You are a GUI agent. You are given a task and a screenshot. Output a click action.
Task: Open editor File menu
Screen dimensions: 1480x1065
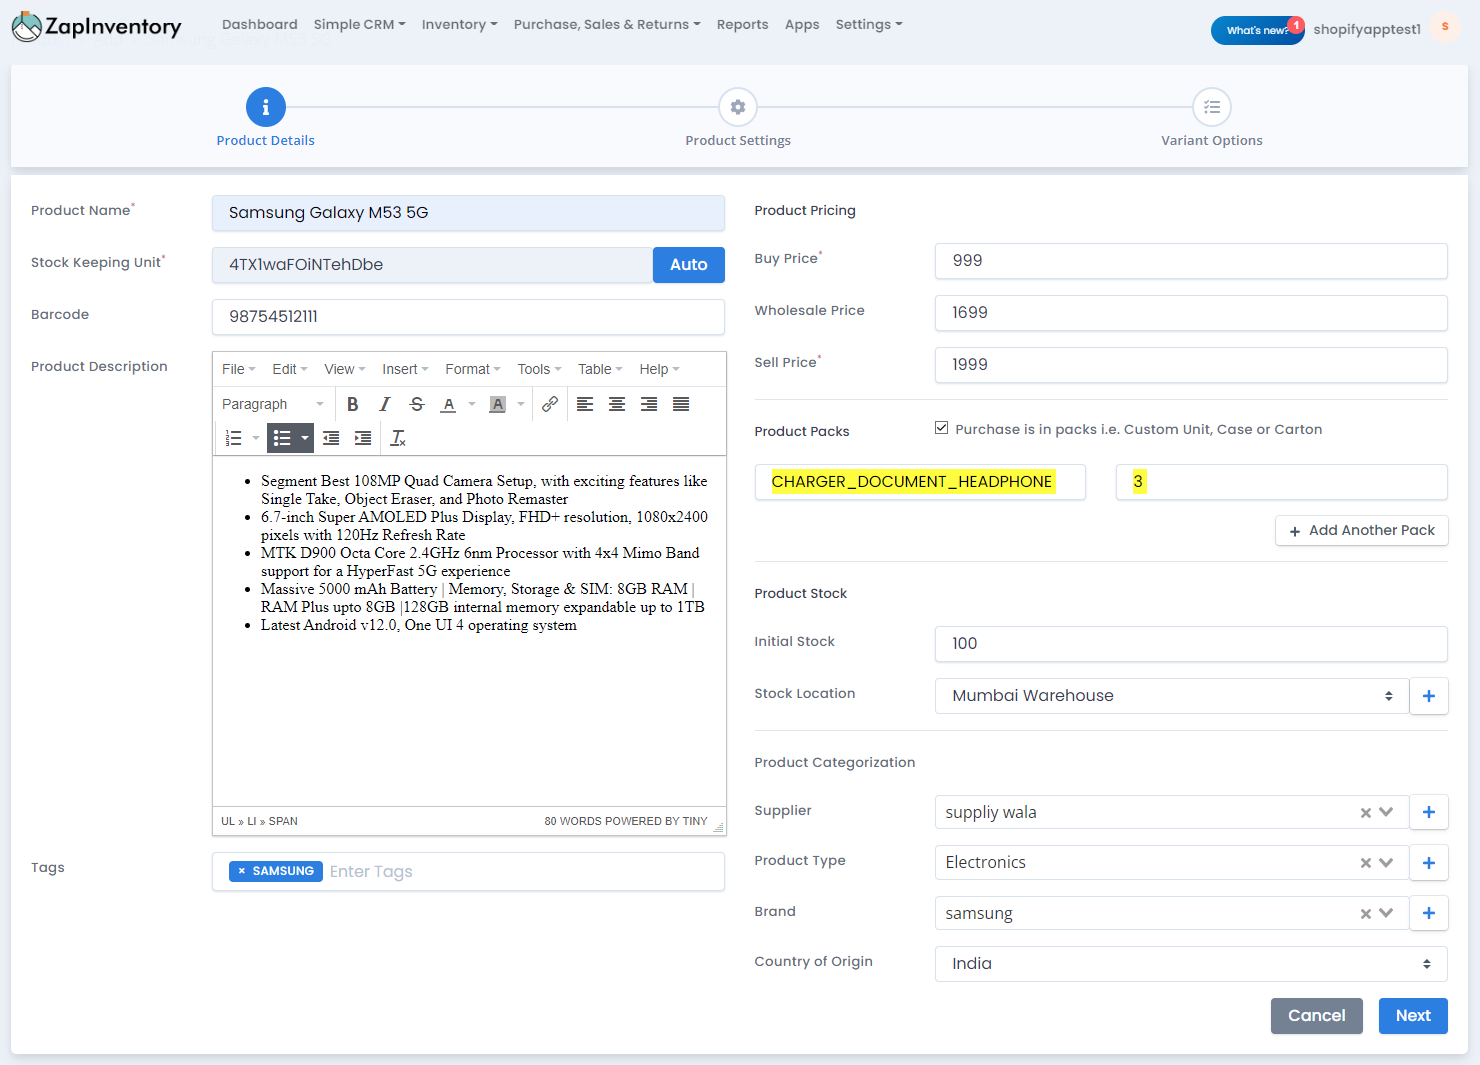pyautogui.click(x=239, y=369)
